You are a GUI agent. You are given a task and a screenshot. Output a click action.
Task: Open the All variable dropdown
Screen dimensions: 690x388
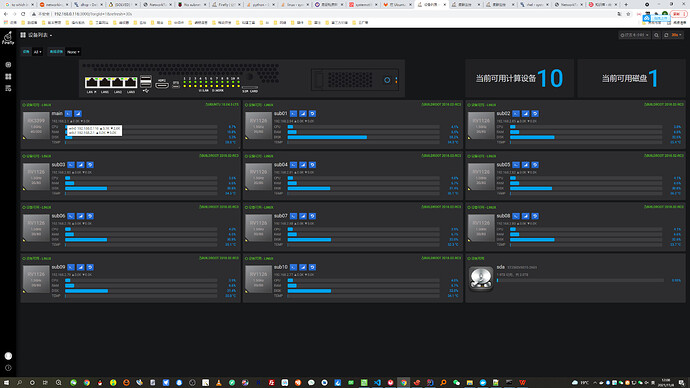tap(37, 52)
